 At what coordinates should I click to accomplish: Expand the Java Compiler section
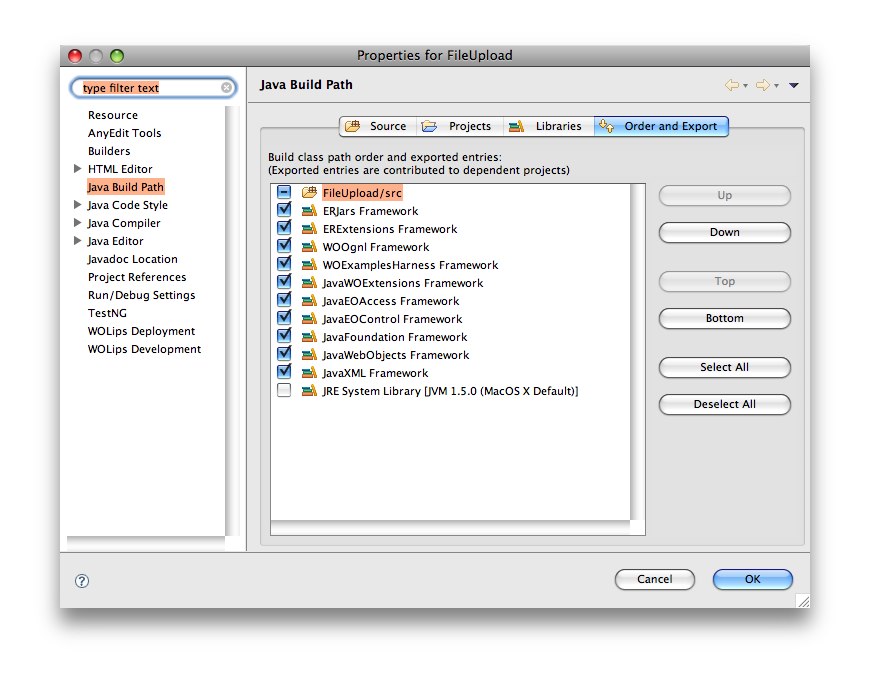[78, 223]
